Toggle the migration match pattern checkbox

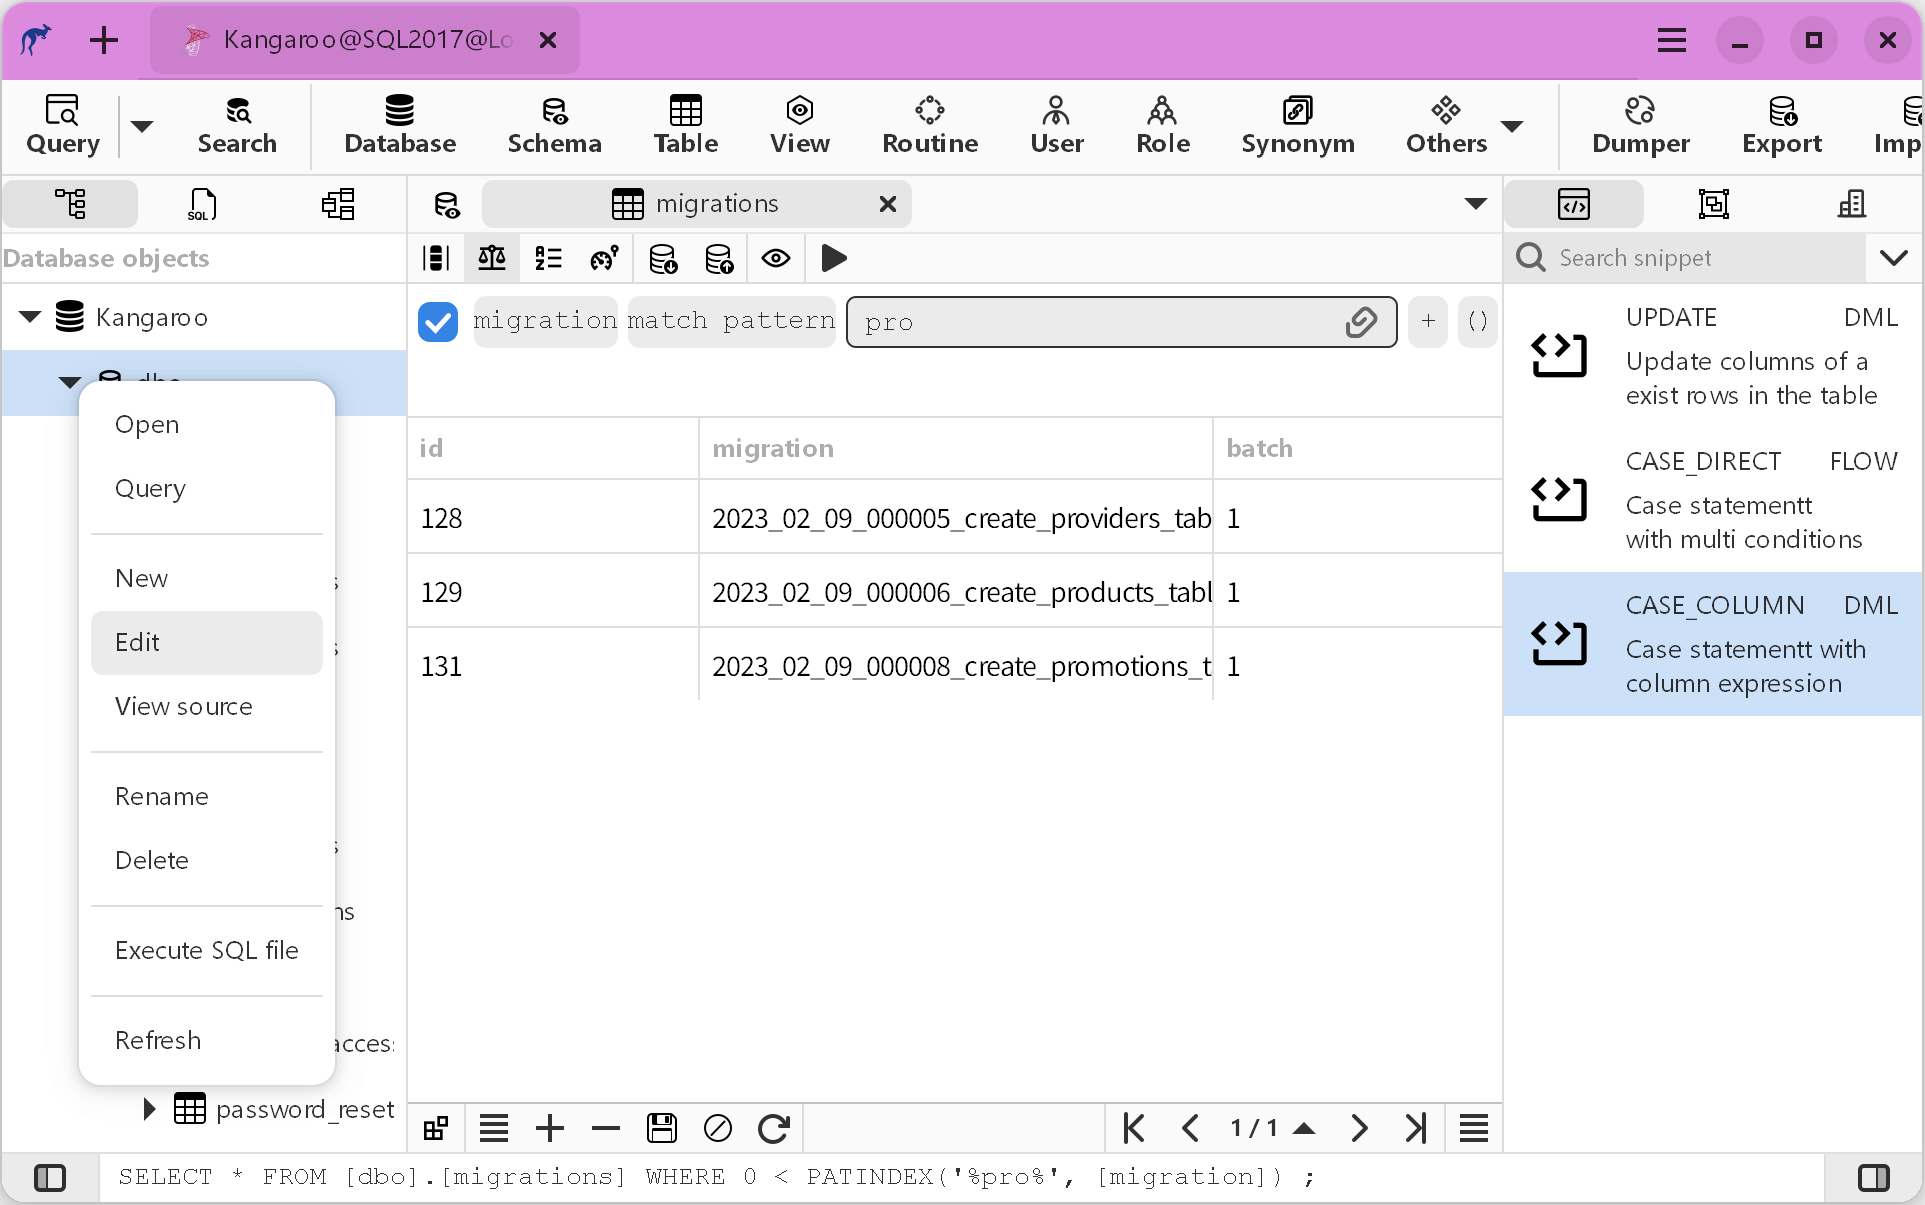pos(437,321)
